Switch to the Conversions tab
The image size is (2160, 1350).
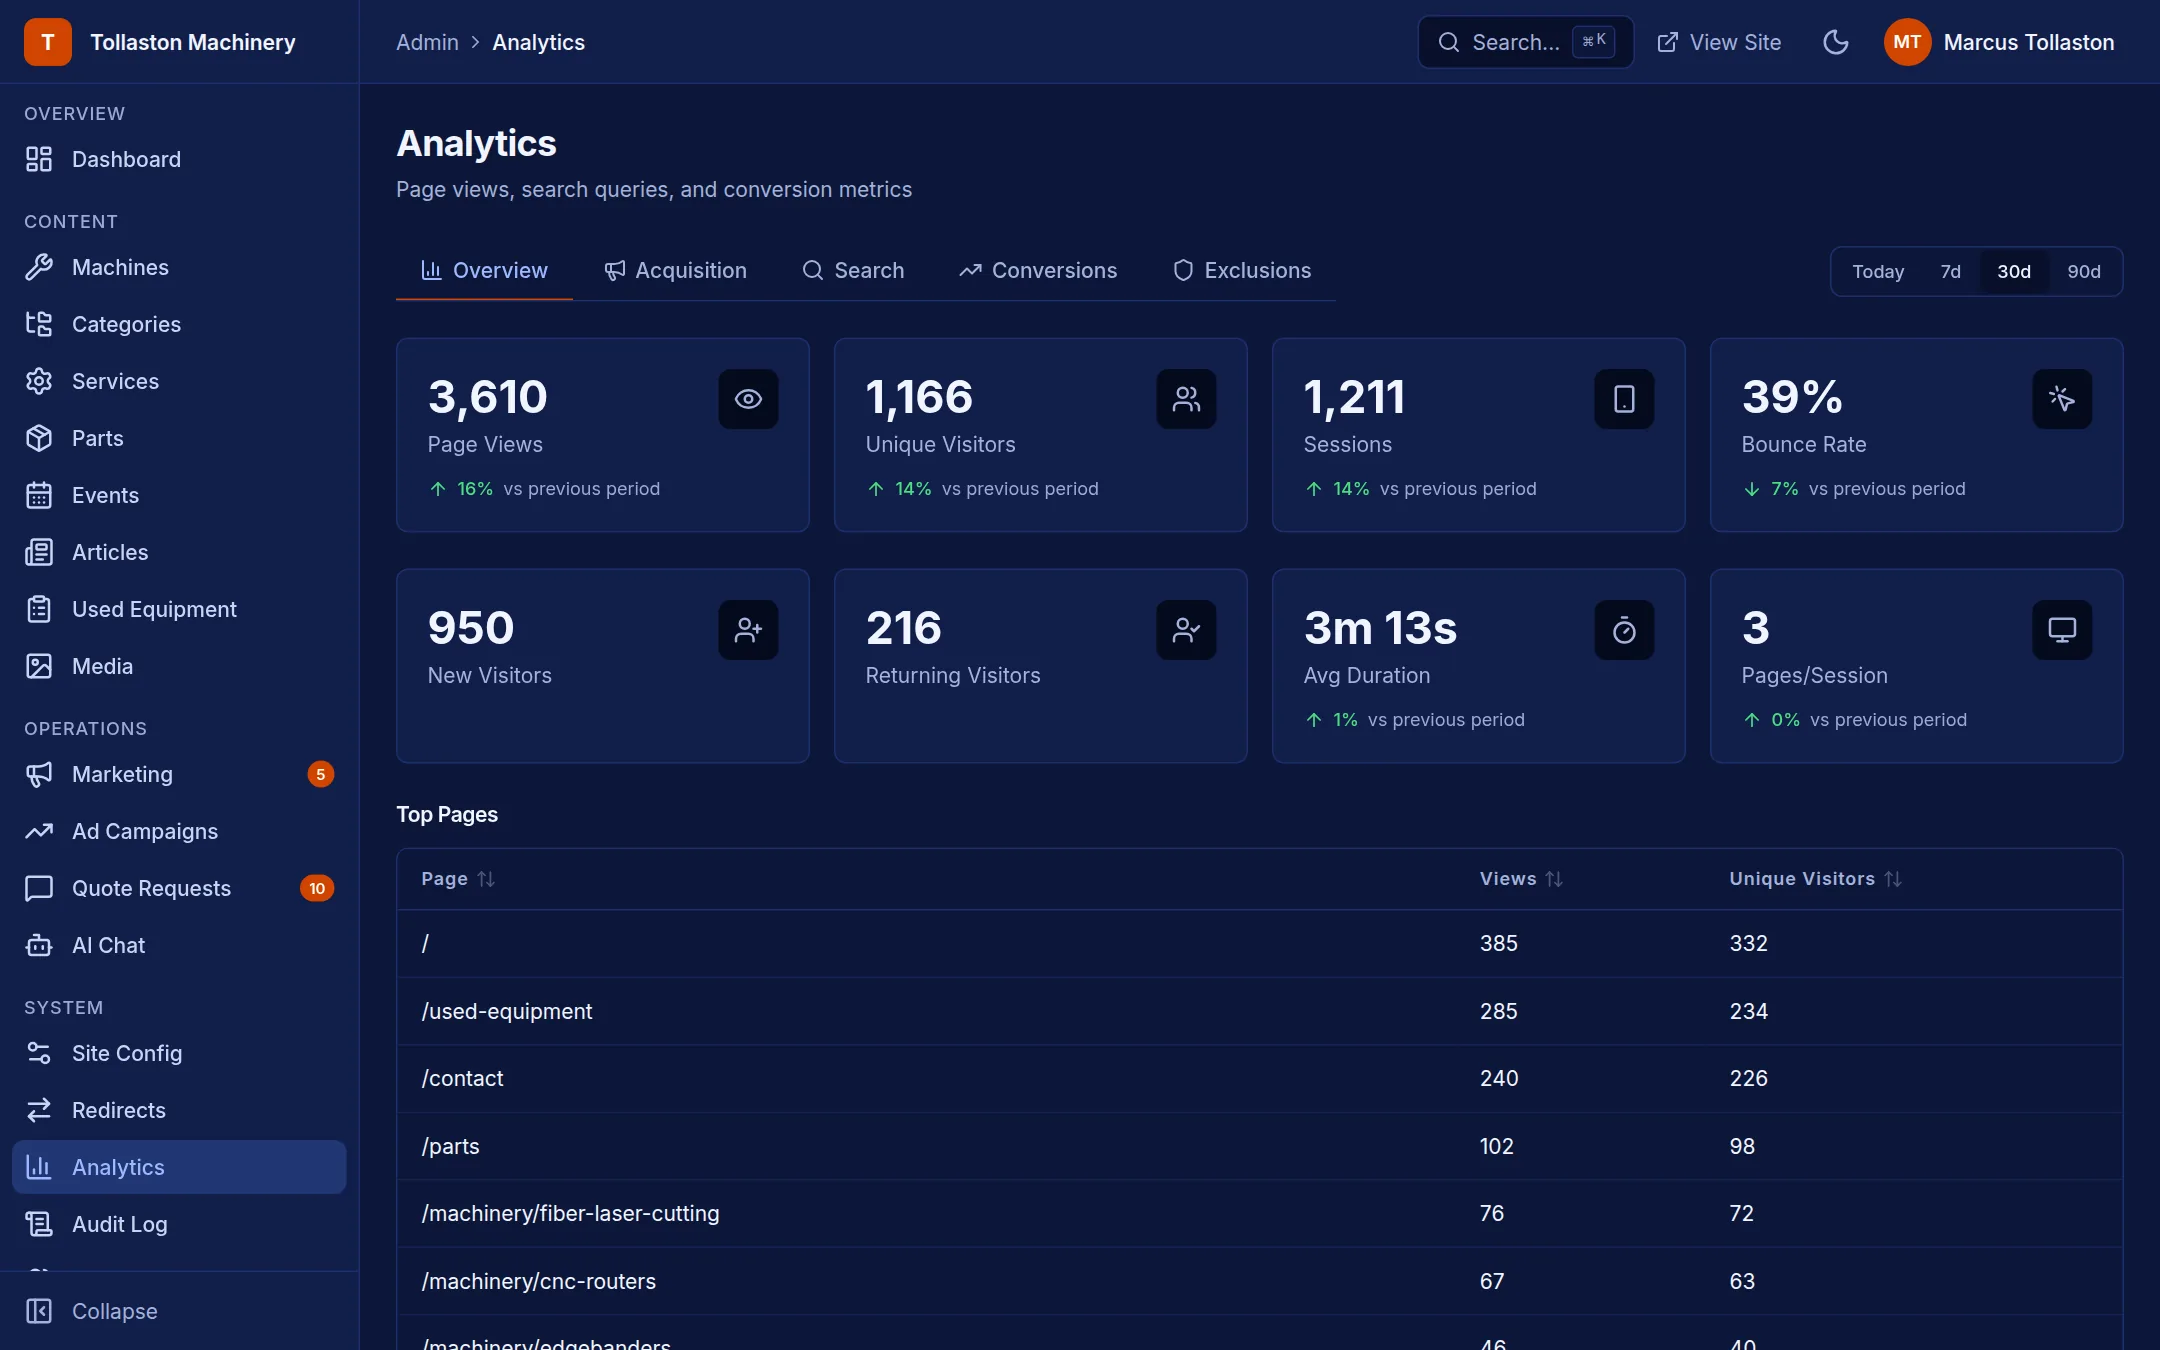[x=1038, y=270]
